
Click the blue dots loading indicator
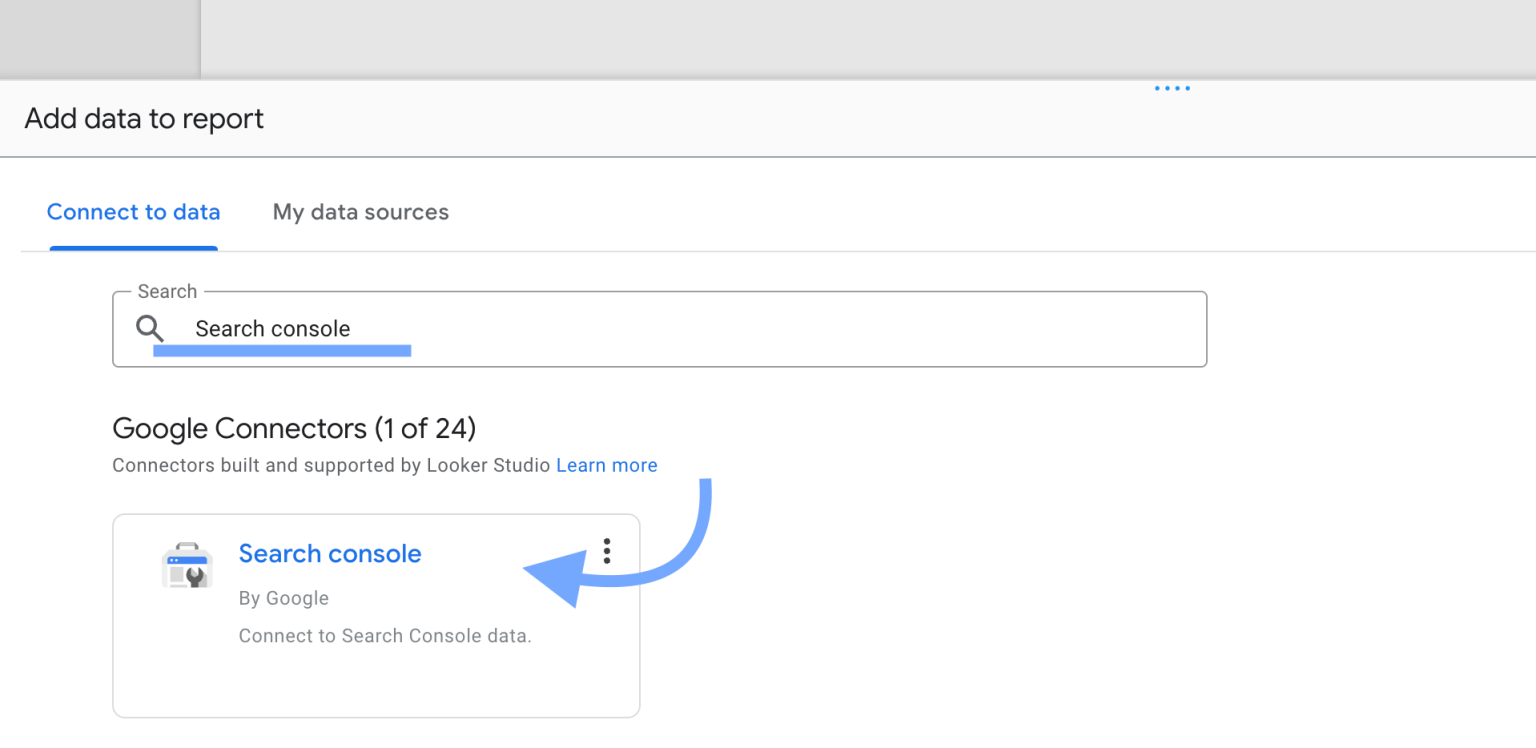[x=1171, y=88]
